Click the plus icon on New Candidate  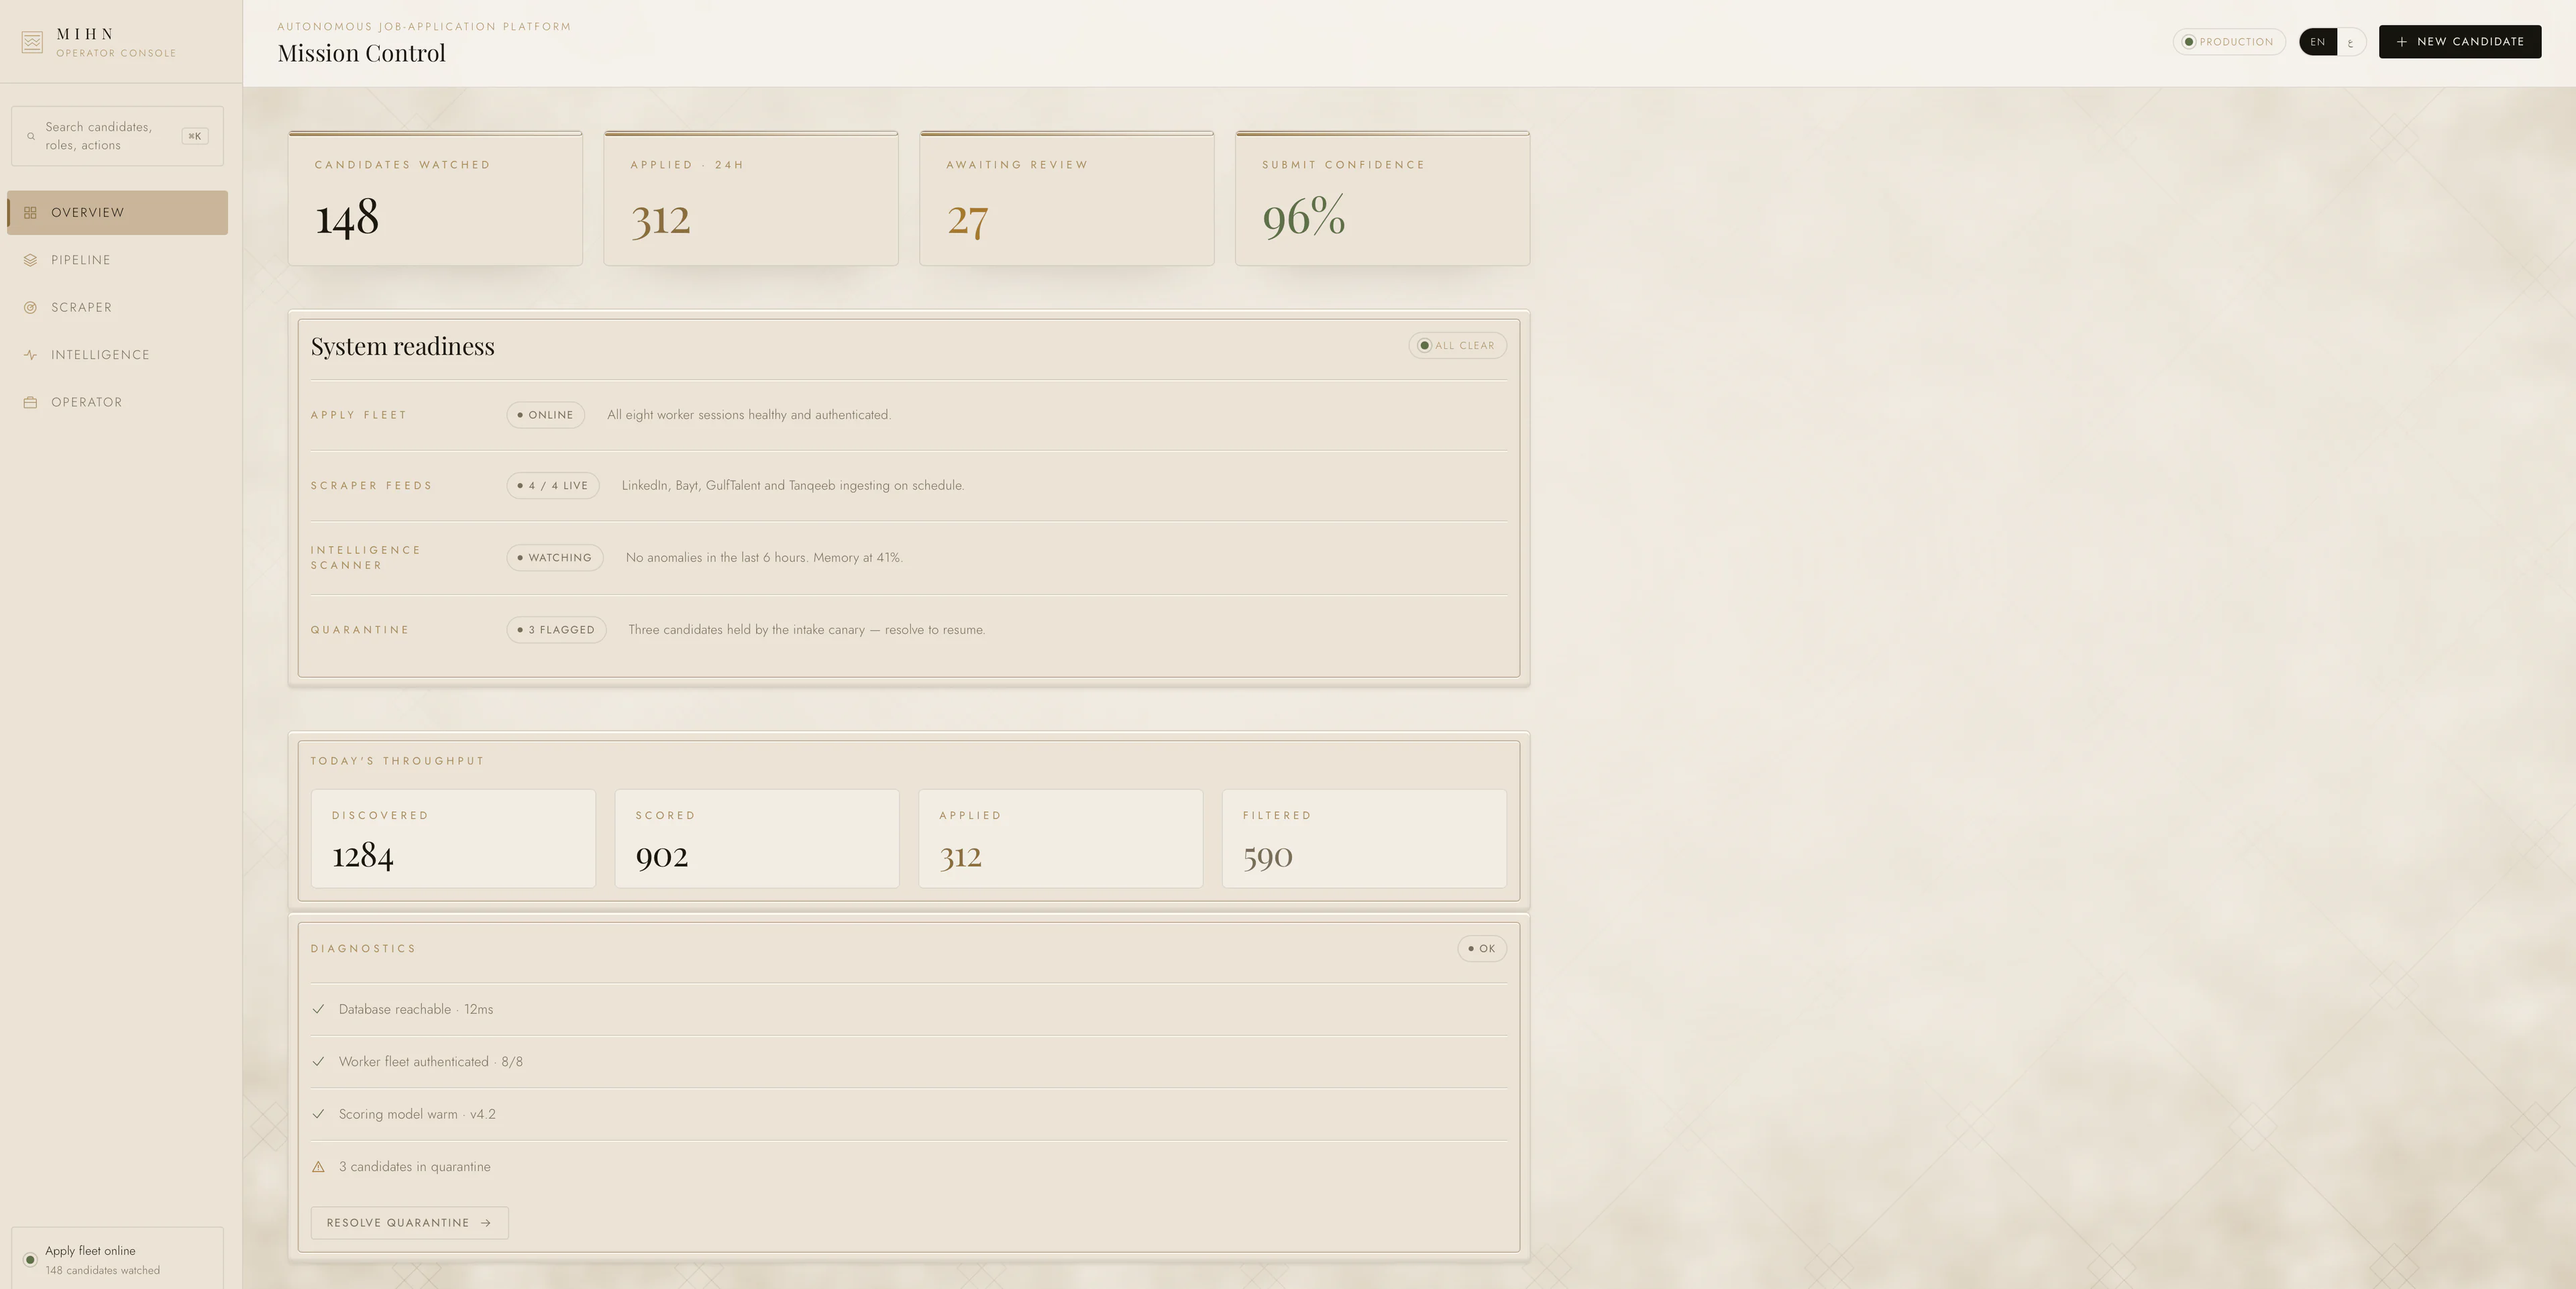coord(2402,42)
